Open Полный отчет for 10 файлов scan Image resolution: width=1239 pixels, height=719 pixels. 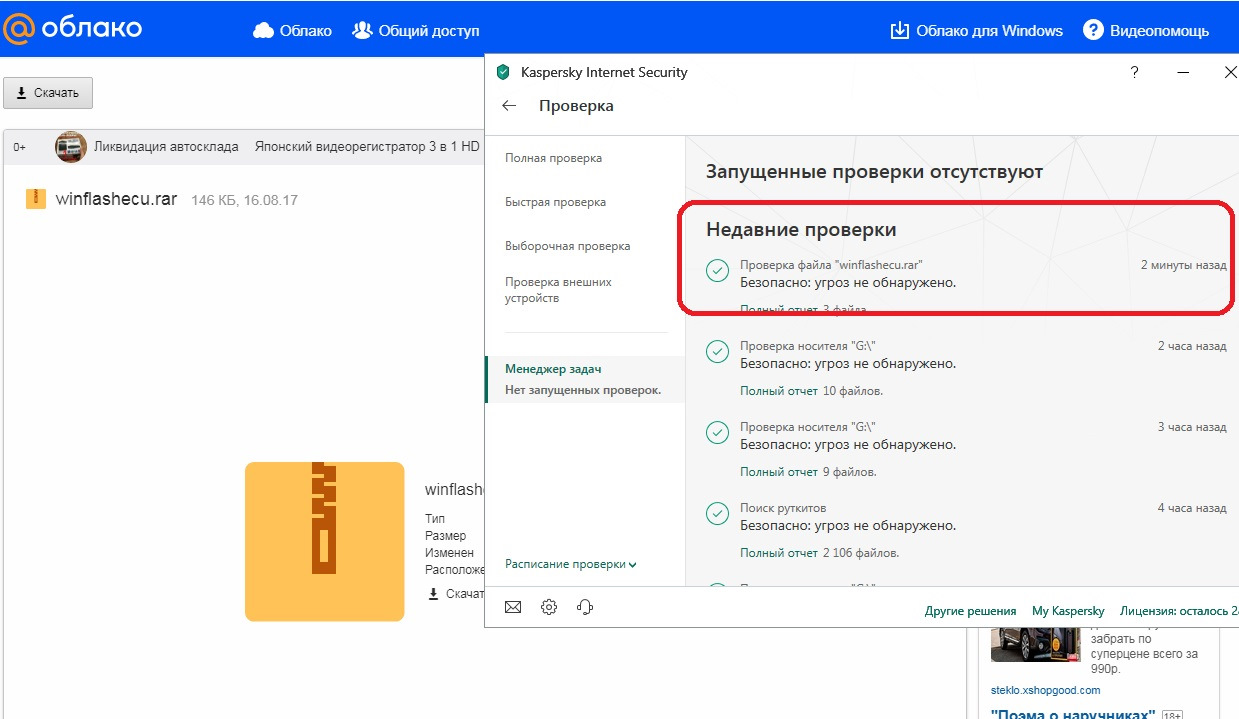pos(779,390)
